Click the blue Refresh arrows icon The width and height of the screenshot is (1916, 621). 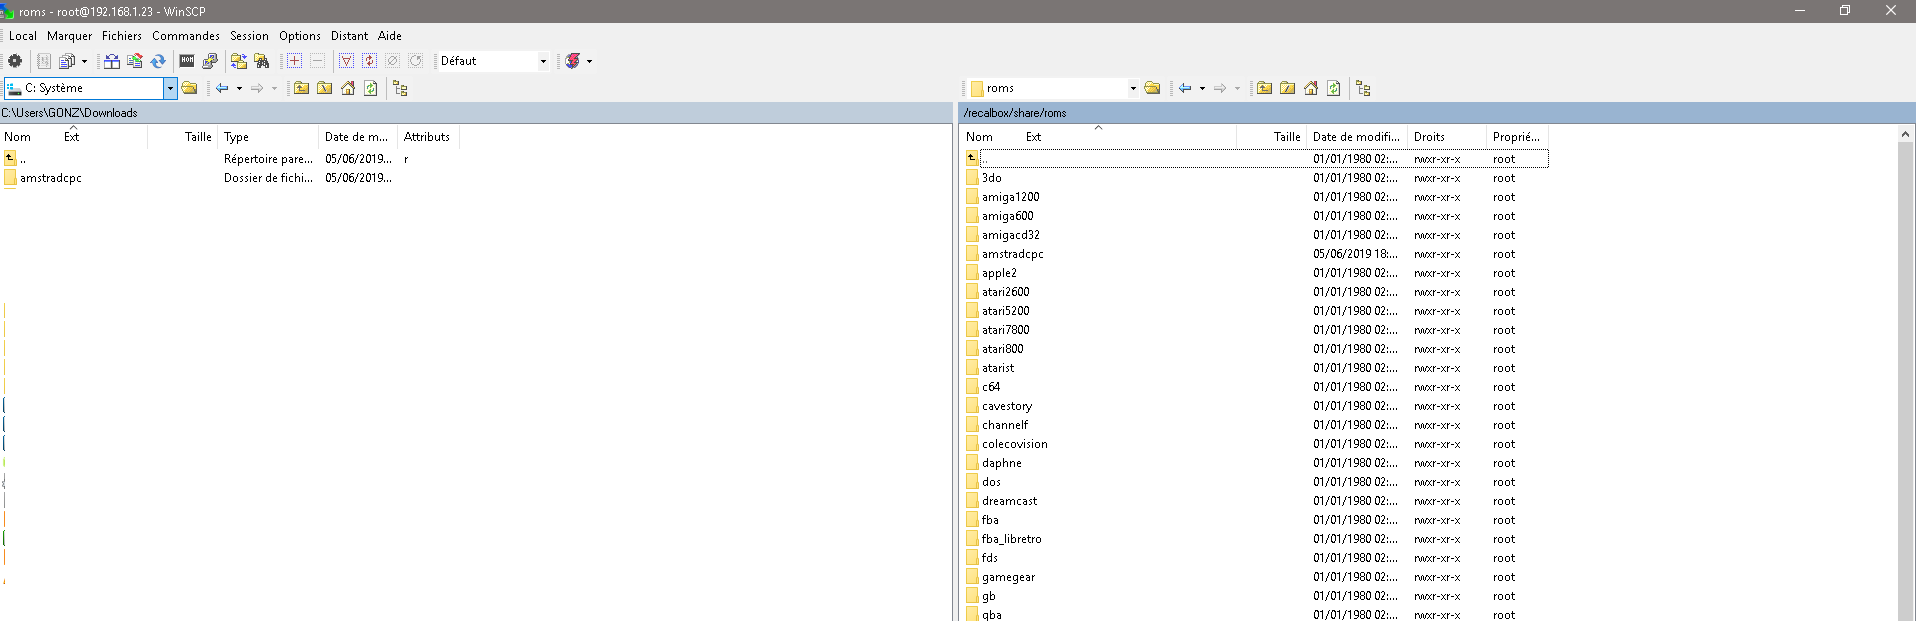[x=158, y=61]
